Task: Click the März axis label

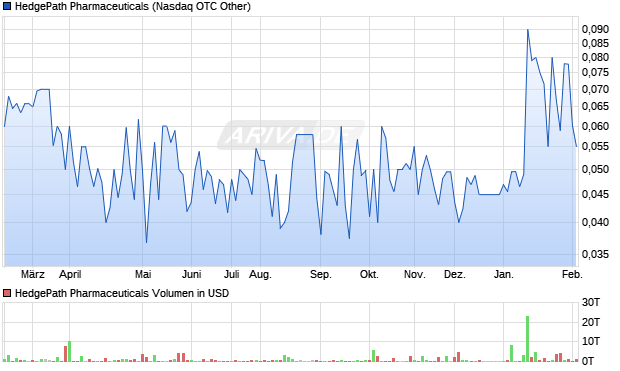Action: click(x=33, y=274)
